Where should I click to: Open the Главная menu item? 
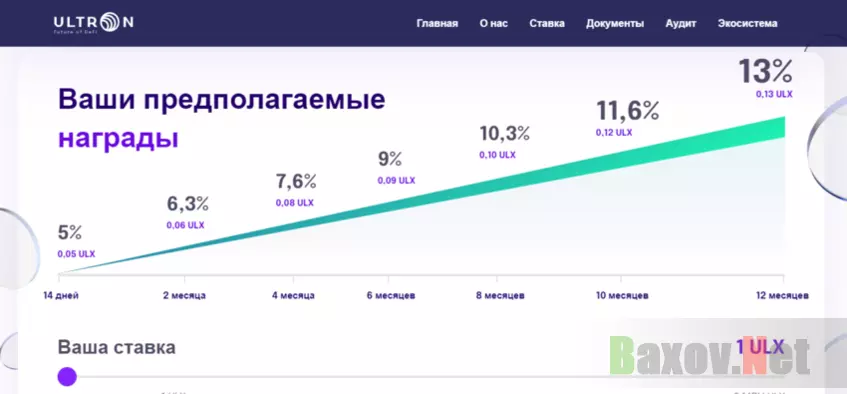pos(437,24)
